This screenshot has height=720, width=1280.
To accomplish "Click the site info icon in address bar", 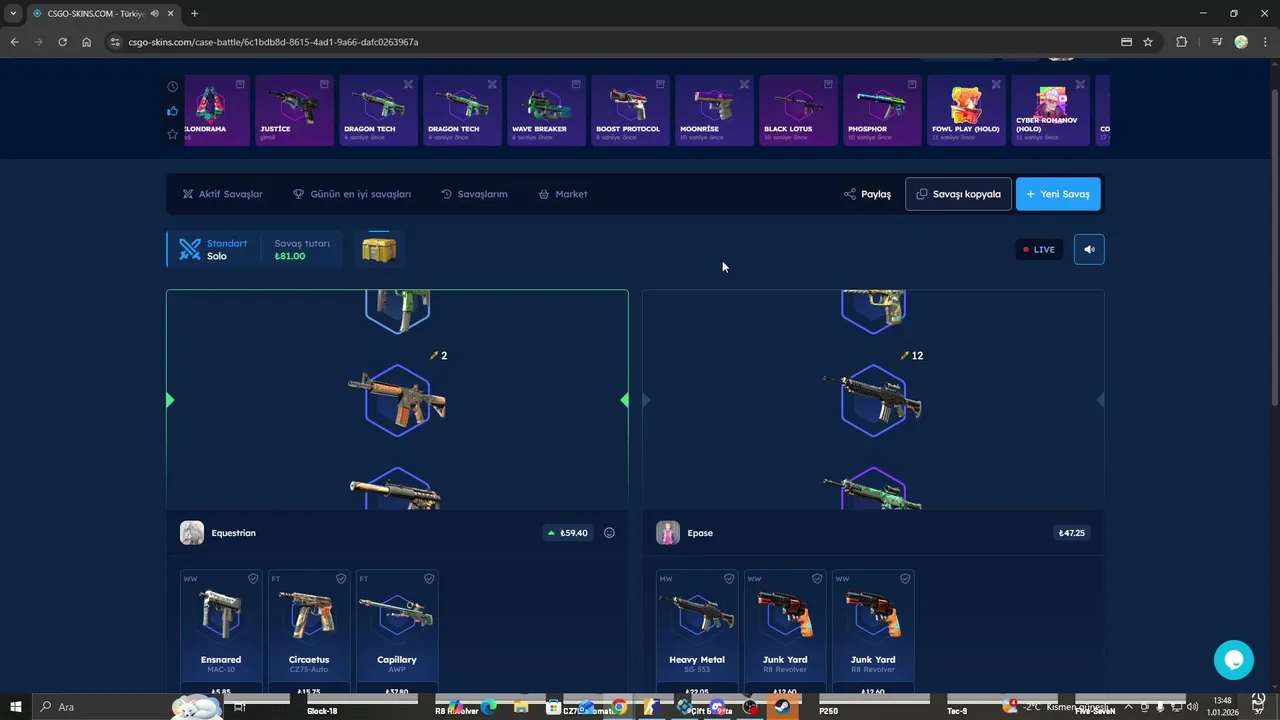I will (x=115, y=42).
